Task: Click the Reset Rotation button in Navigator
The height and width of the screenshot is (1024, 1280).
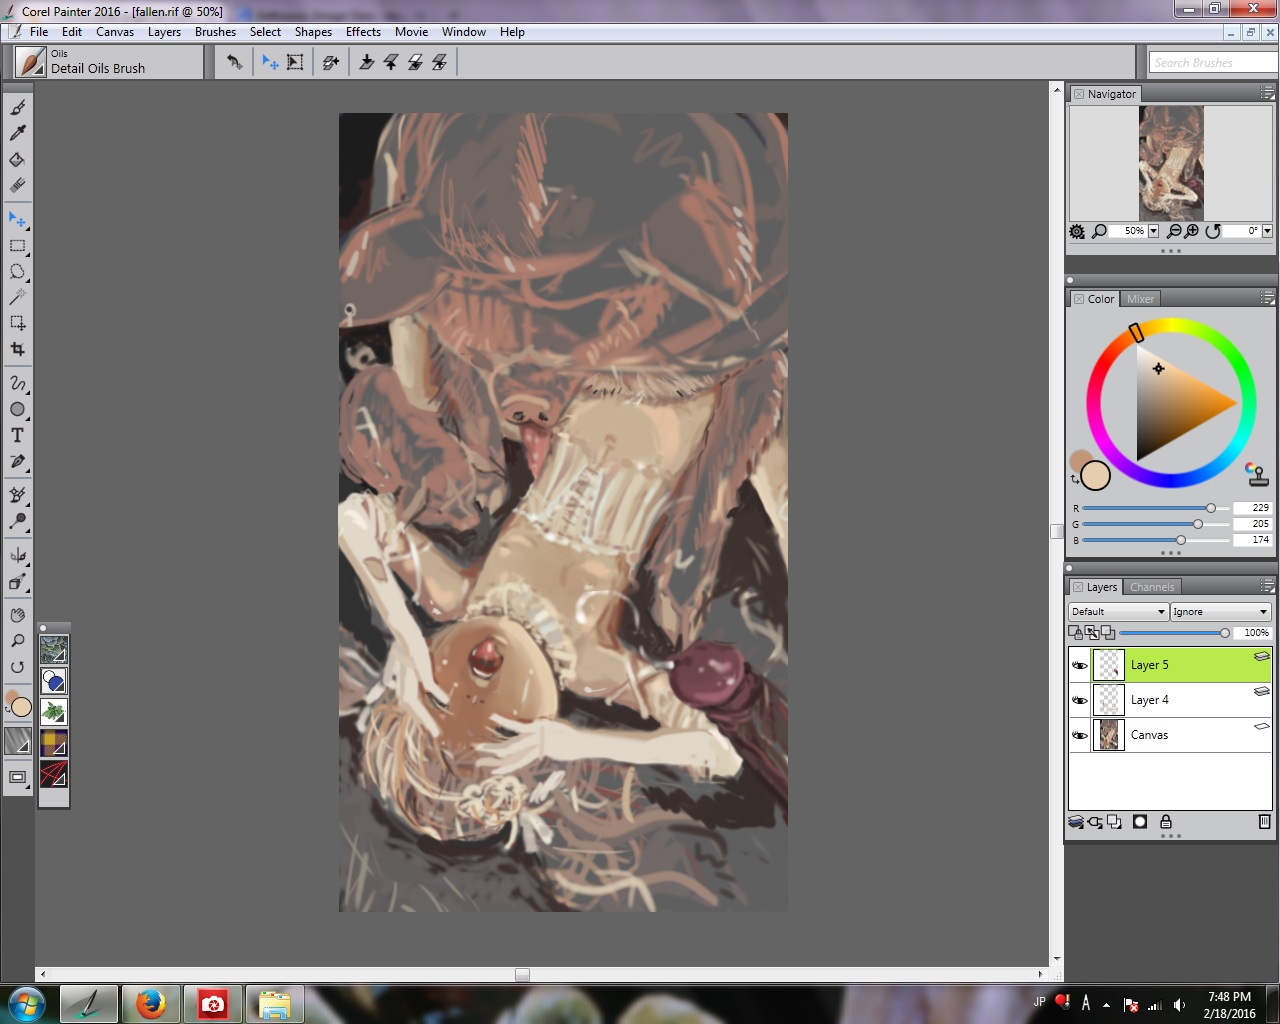Action: pyautogui.click(x=1213, y=231)
